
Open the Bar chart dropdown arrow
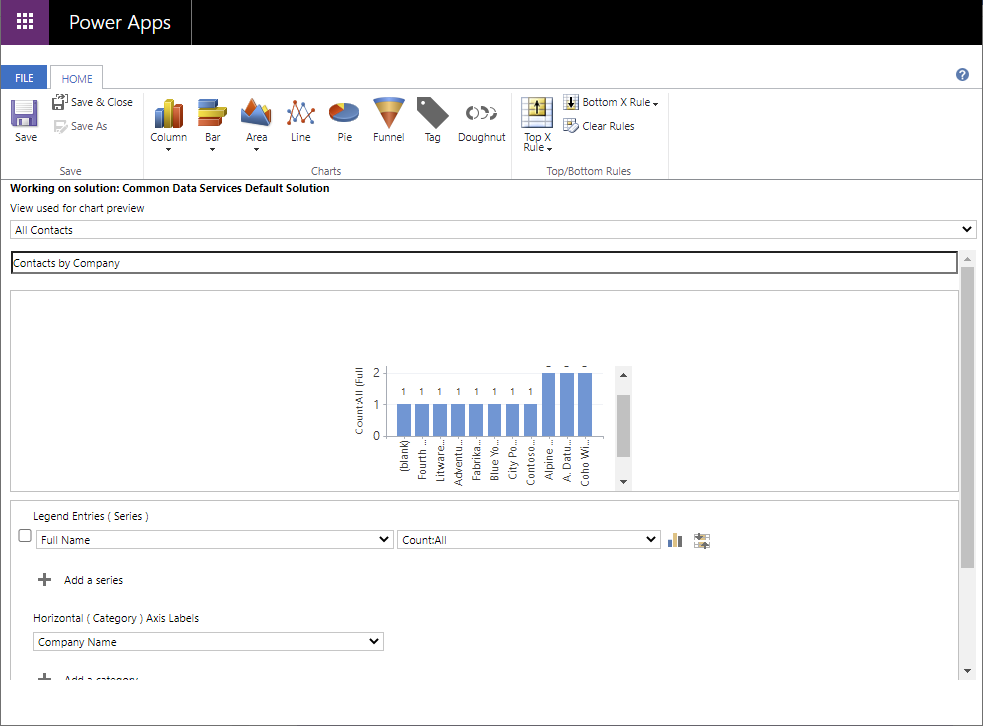pyautogui.click(x=213, y=149)
